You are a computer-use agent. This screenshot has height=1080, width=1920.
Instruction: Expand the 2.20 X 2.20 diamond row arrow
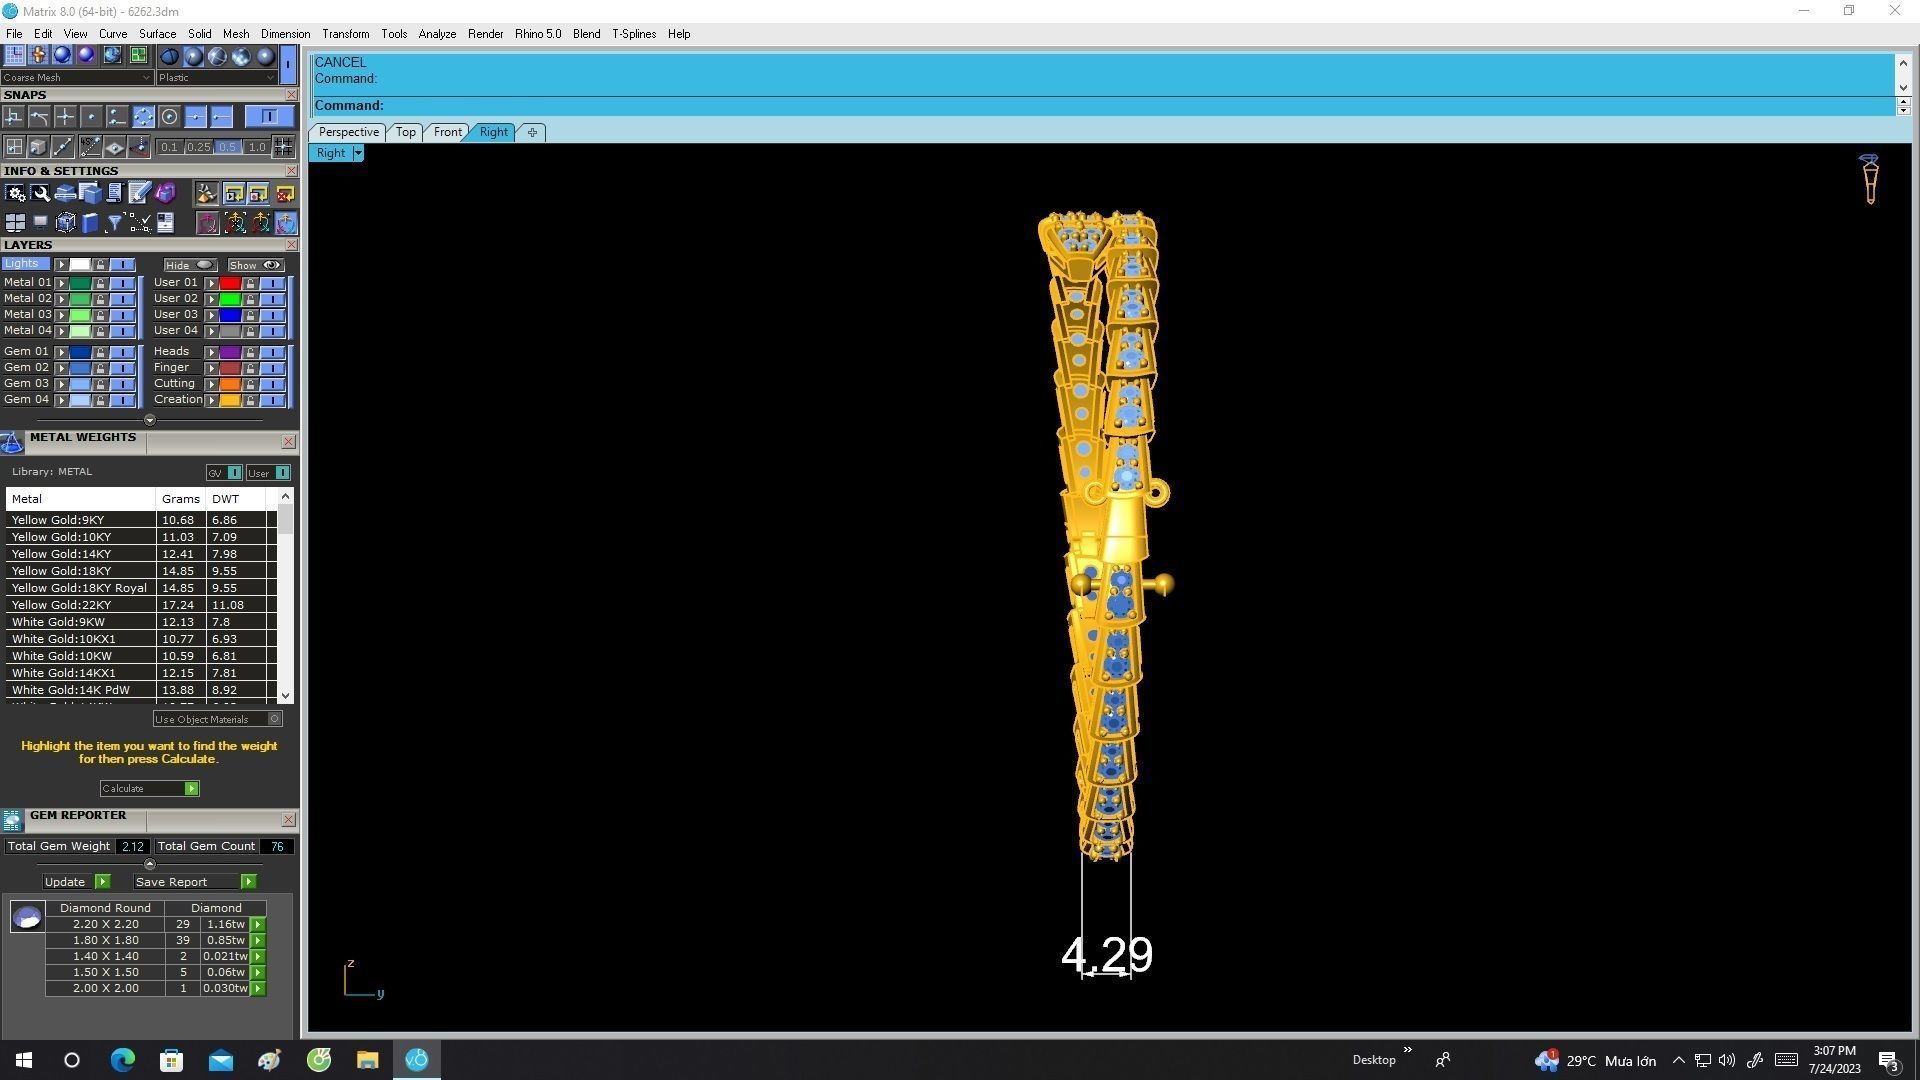[x=258, y=924]
